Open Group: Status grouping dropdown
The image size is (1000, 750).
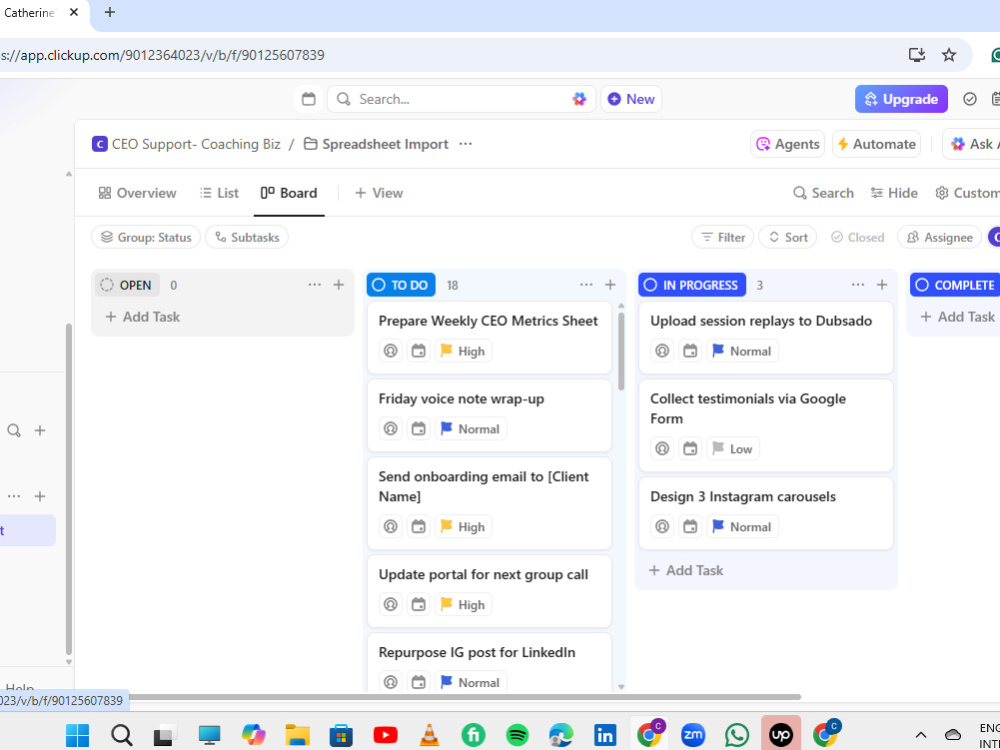pyautogui.click(x=146, y=237)
